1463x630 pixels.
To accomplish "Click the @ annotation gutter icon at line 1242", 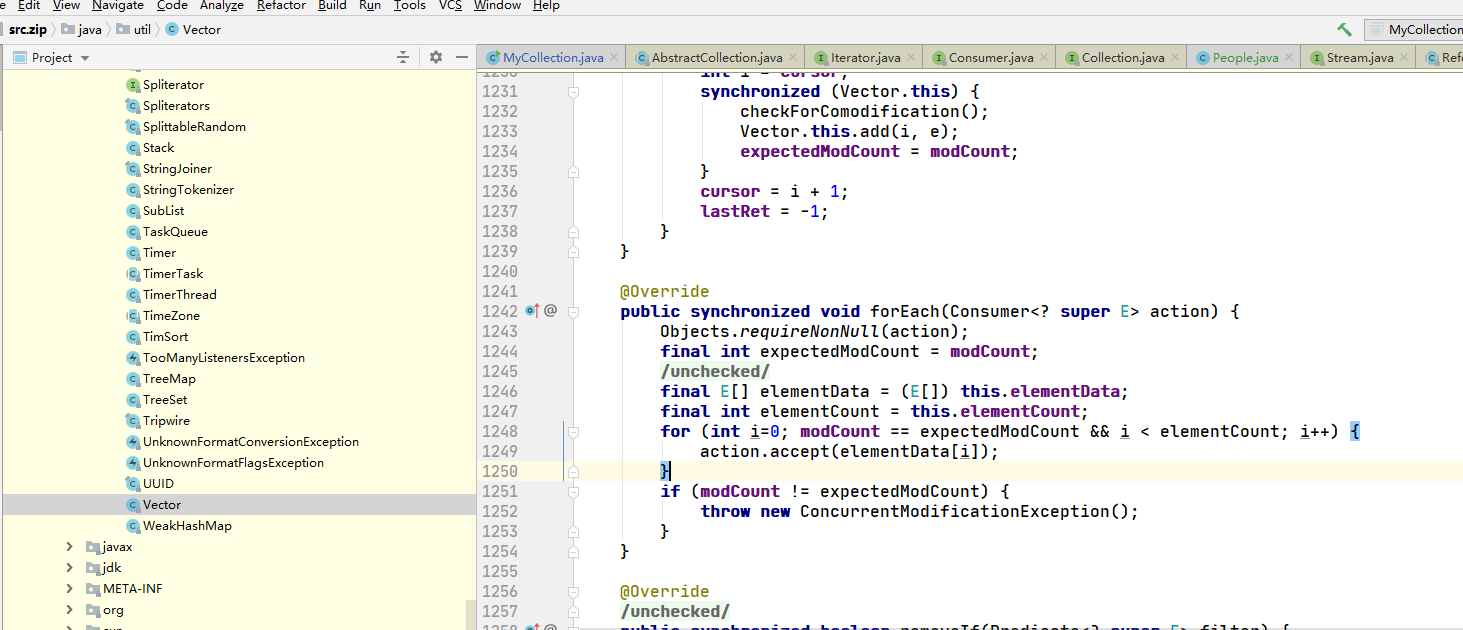I will tap(550, 311).
